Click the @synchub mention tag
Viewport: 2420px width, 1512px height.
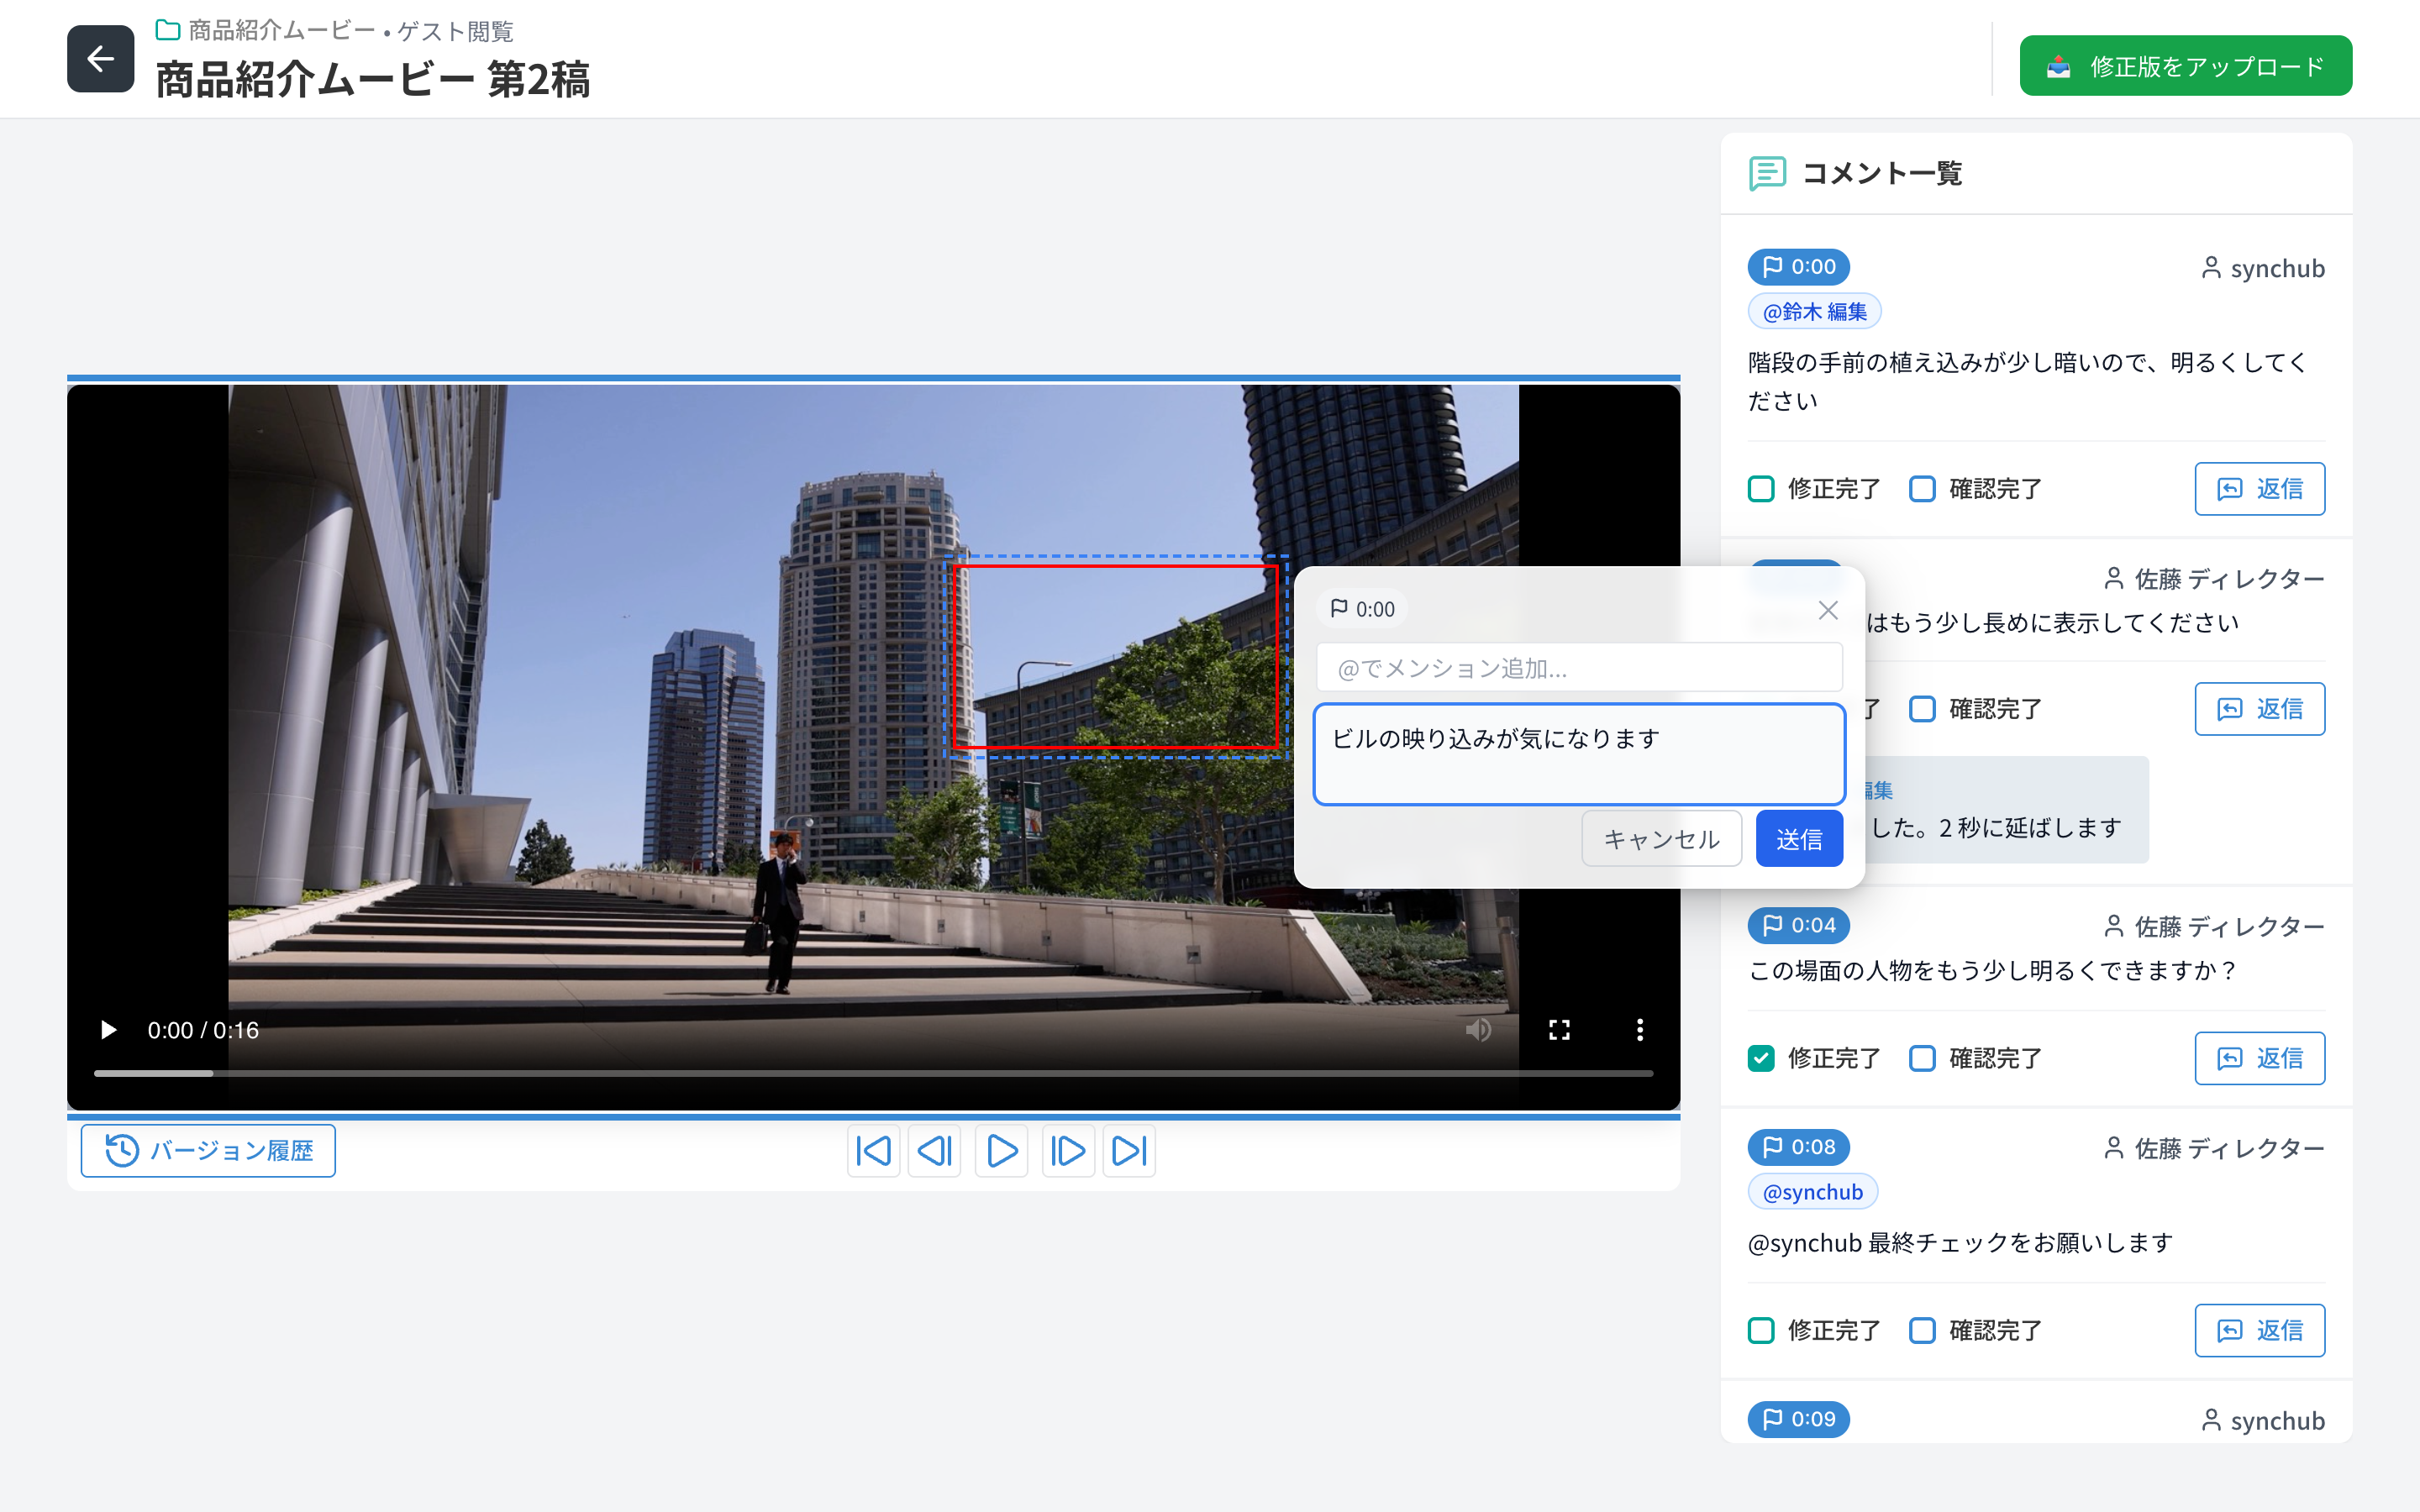pyautogui.click(x=1812, y=1192)
